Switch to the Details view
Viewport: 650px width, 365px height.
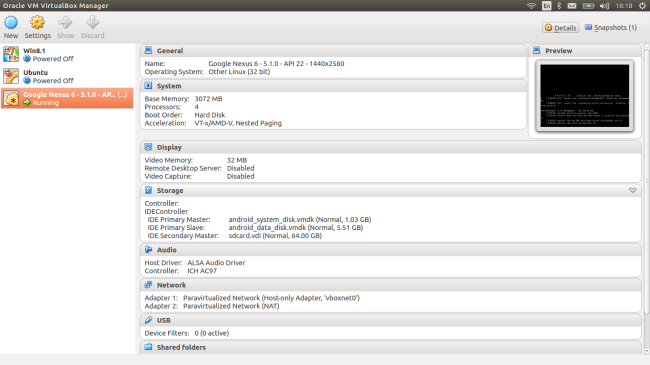pos(560,28)
